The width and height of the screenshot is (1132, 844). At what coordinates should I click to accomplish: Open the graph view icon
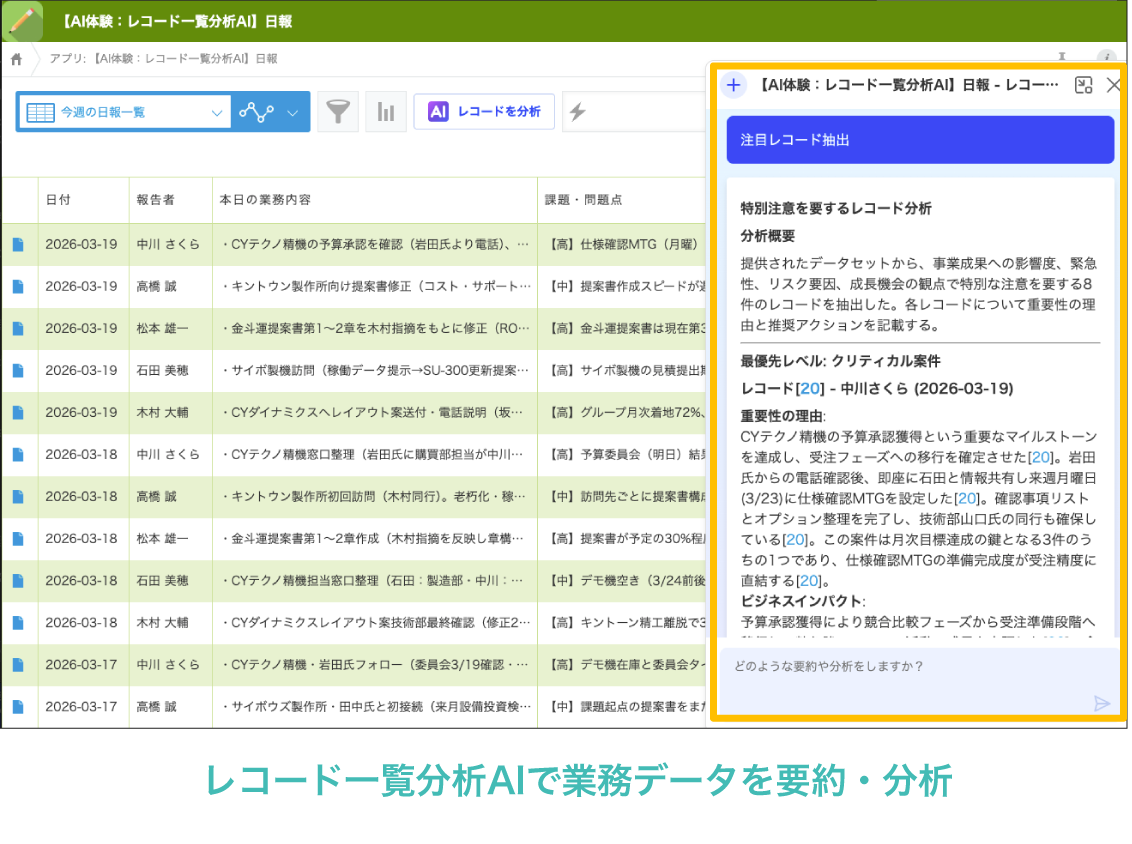pyautogui.click(x=256, y=112)
